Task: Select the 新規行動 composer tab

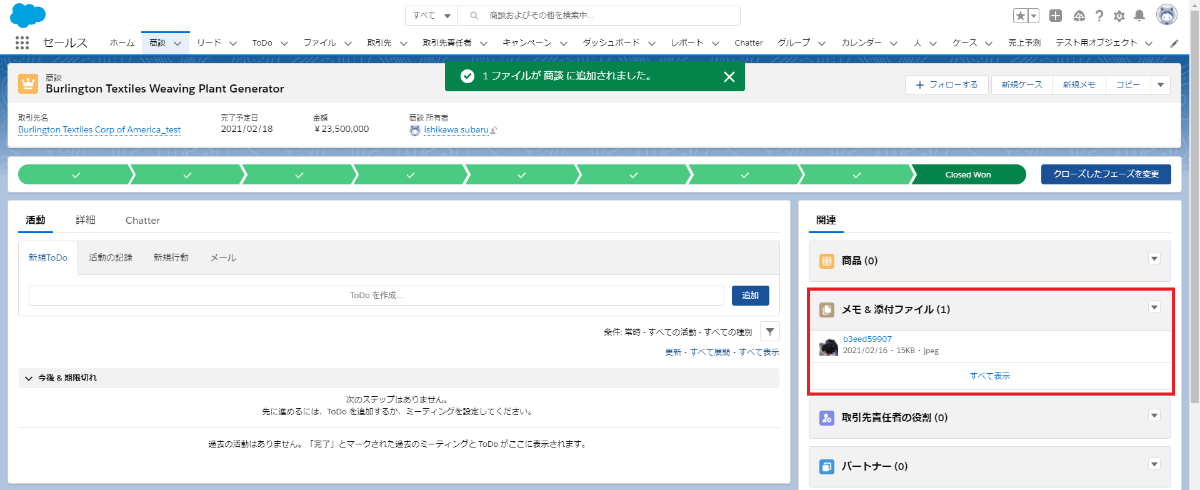Action: [171, 257]
